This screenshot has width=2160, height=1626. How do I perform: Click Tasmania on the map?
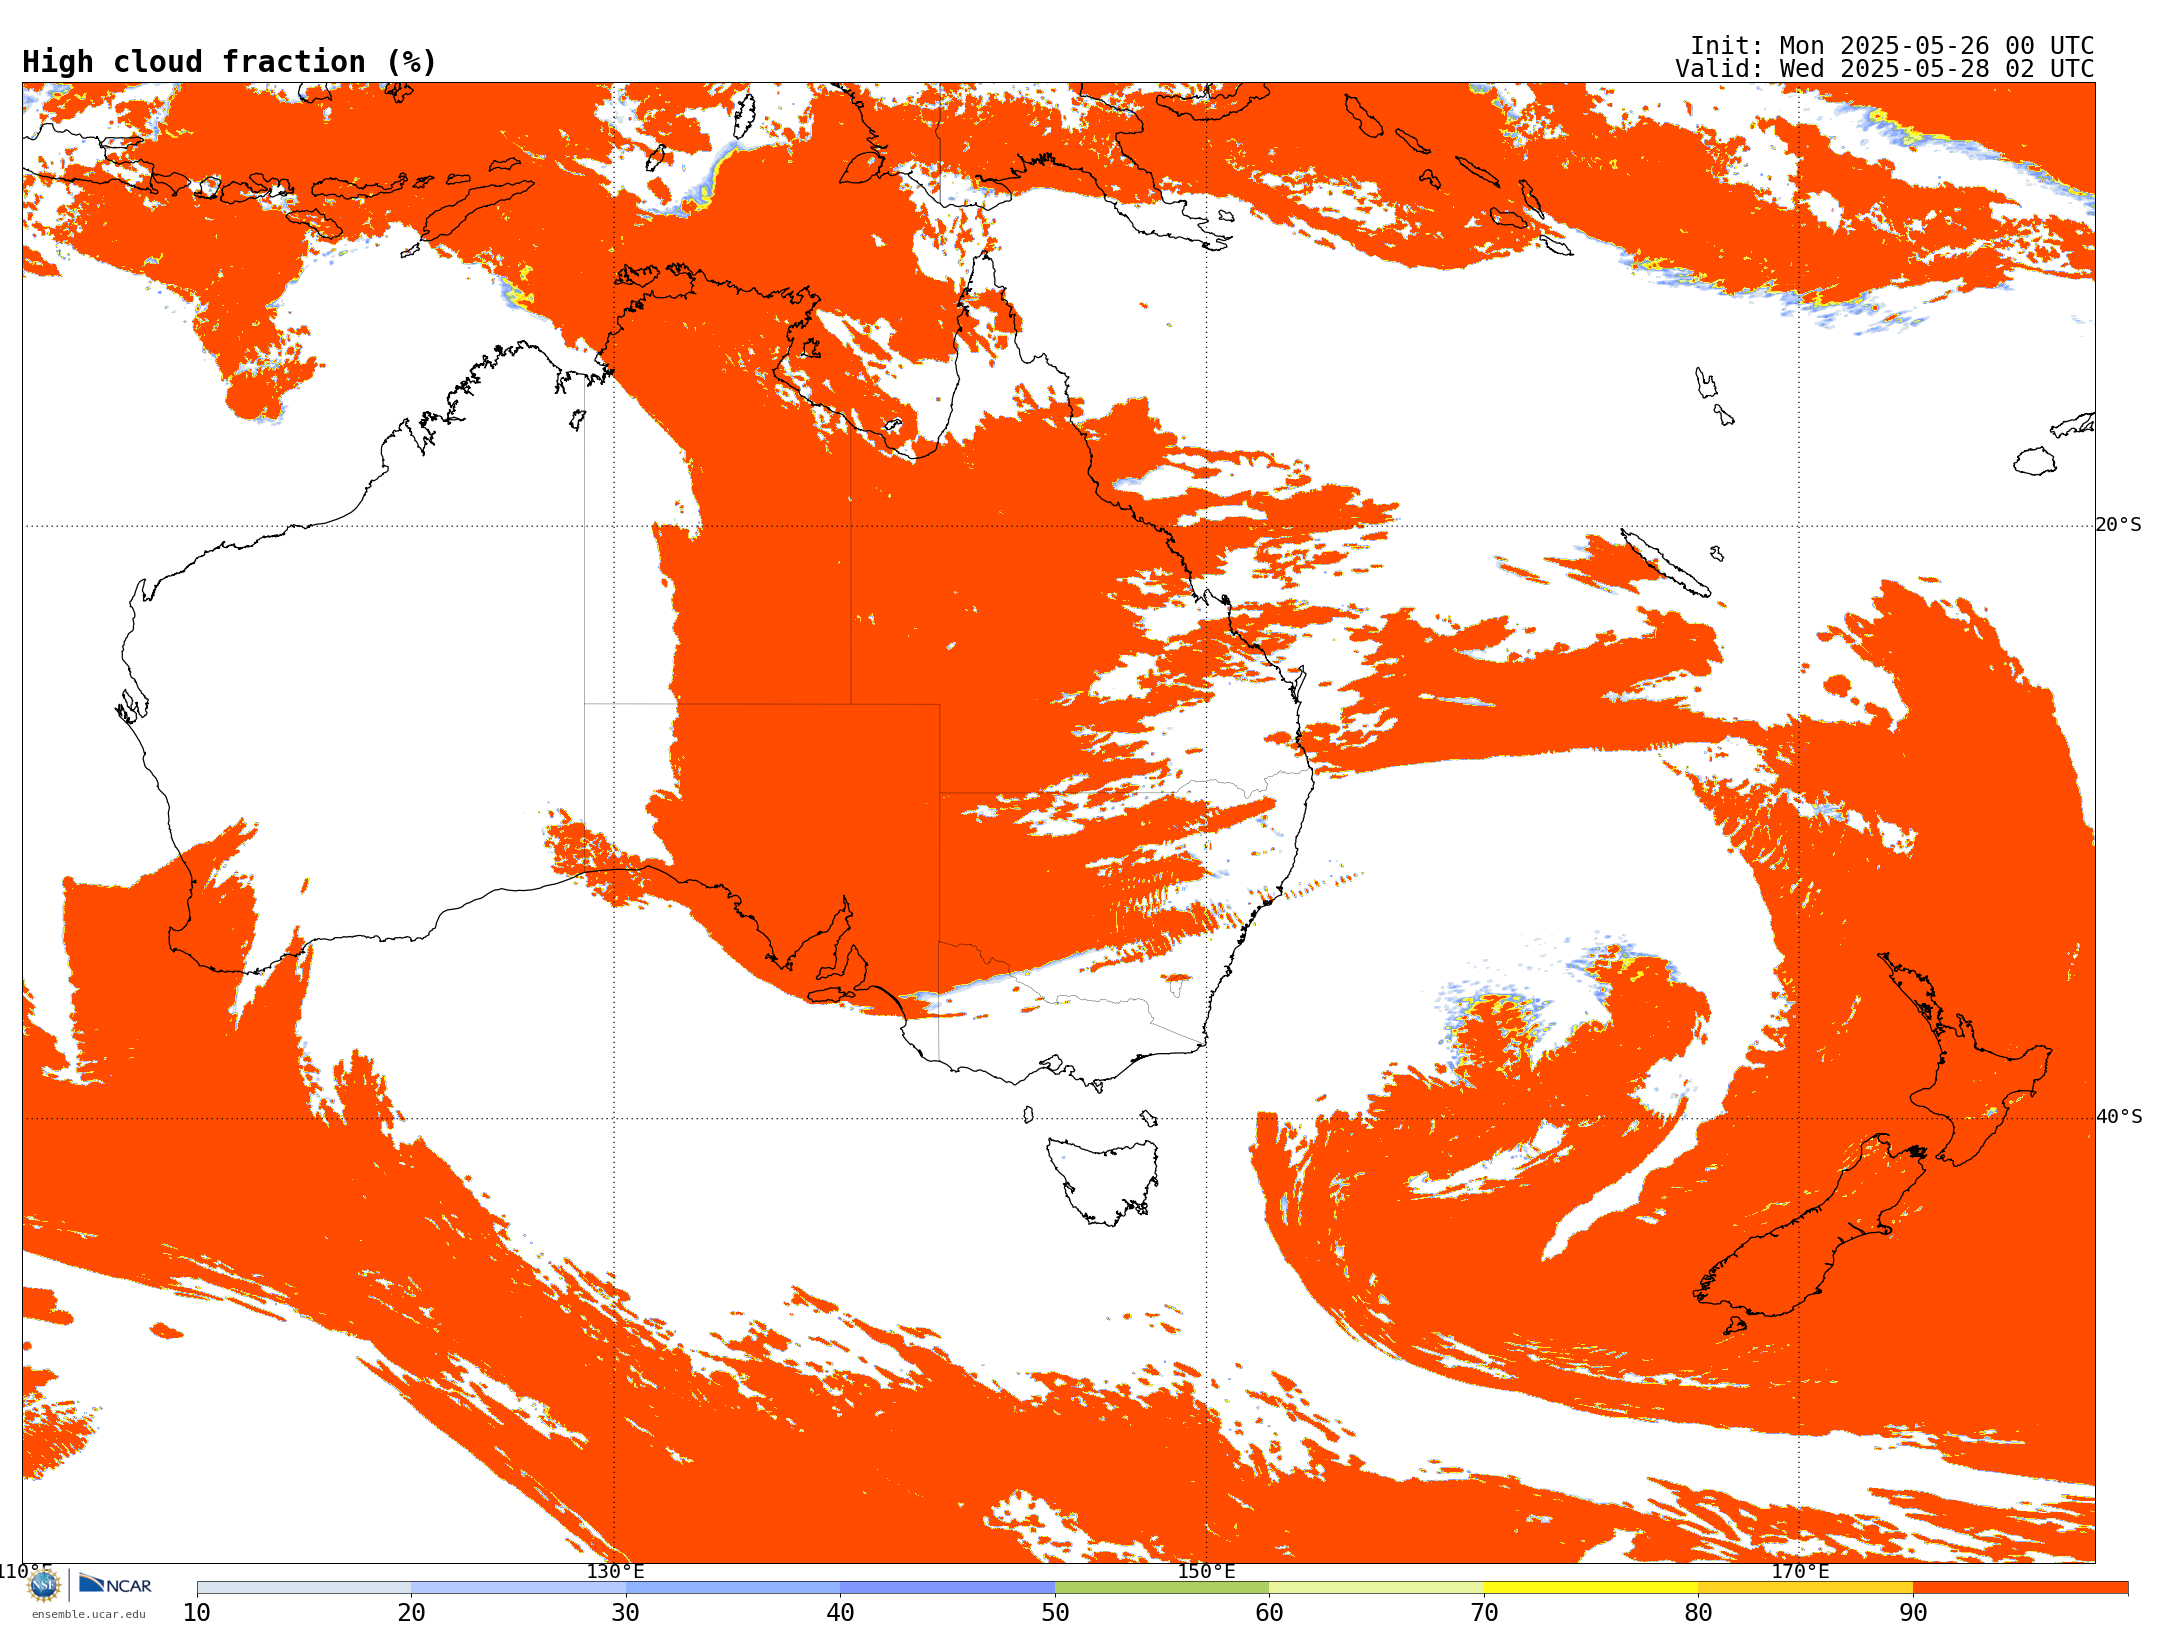[1103, 1180]
